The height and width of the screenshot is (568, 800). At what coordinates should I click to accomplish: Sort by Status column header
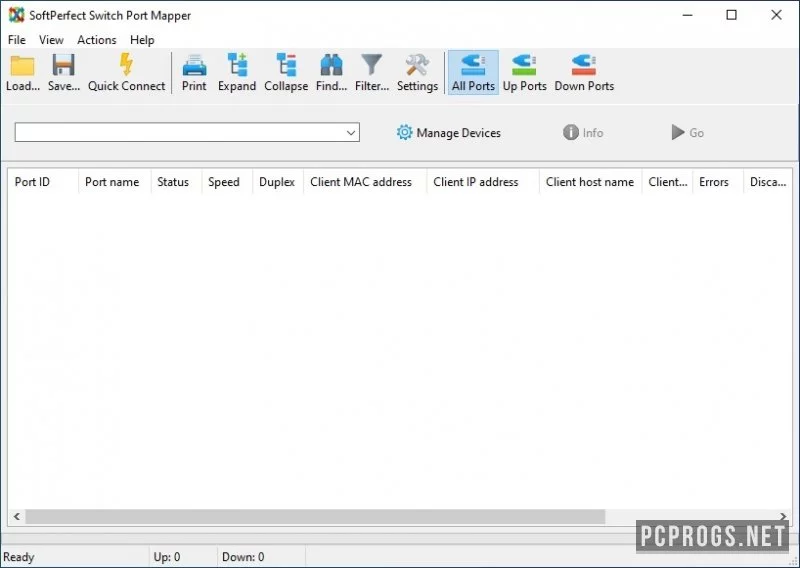click(x=176, y=182)
